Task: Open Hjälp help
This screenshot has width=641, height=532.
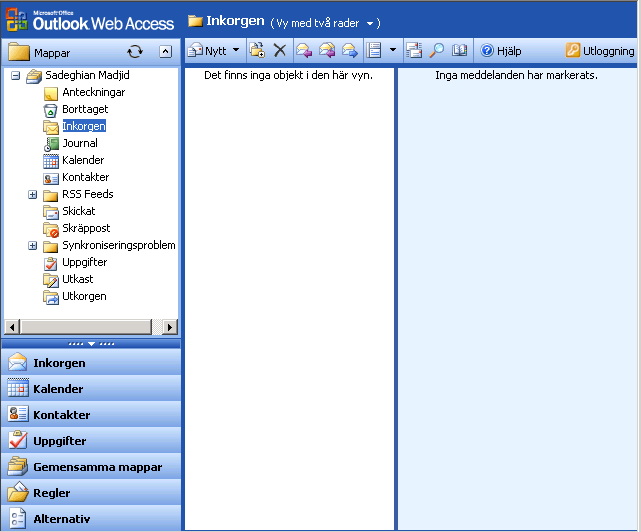Action: coord(501,51)
